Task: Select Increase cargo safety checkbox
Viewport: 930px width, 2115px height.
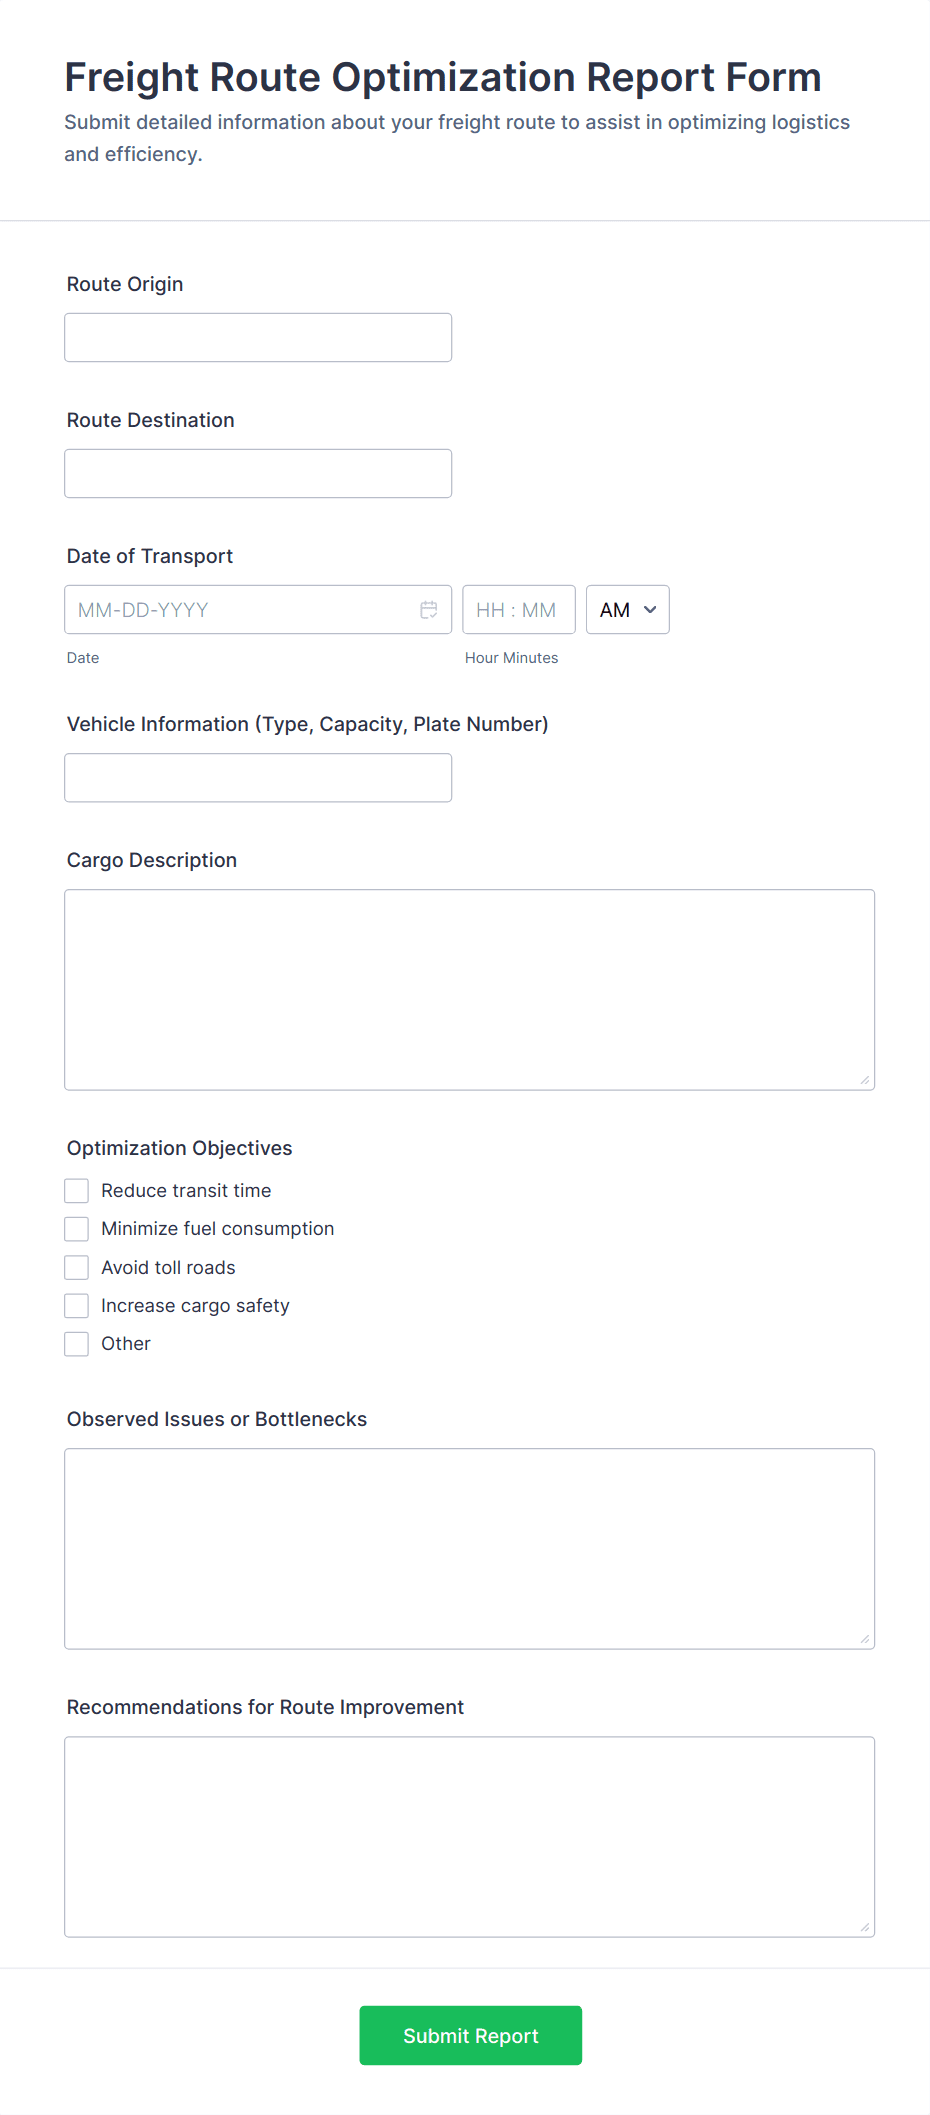Action: pyautogui.click(x=77, y=1305)
